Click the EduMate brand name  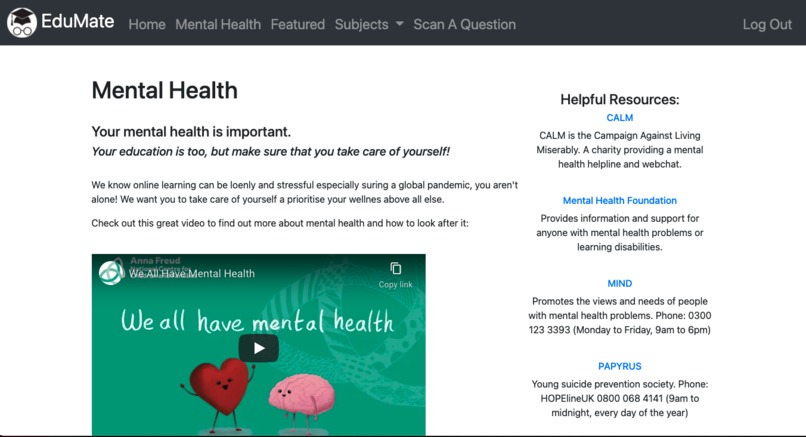point(78,22)
